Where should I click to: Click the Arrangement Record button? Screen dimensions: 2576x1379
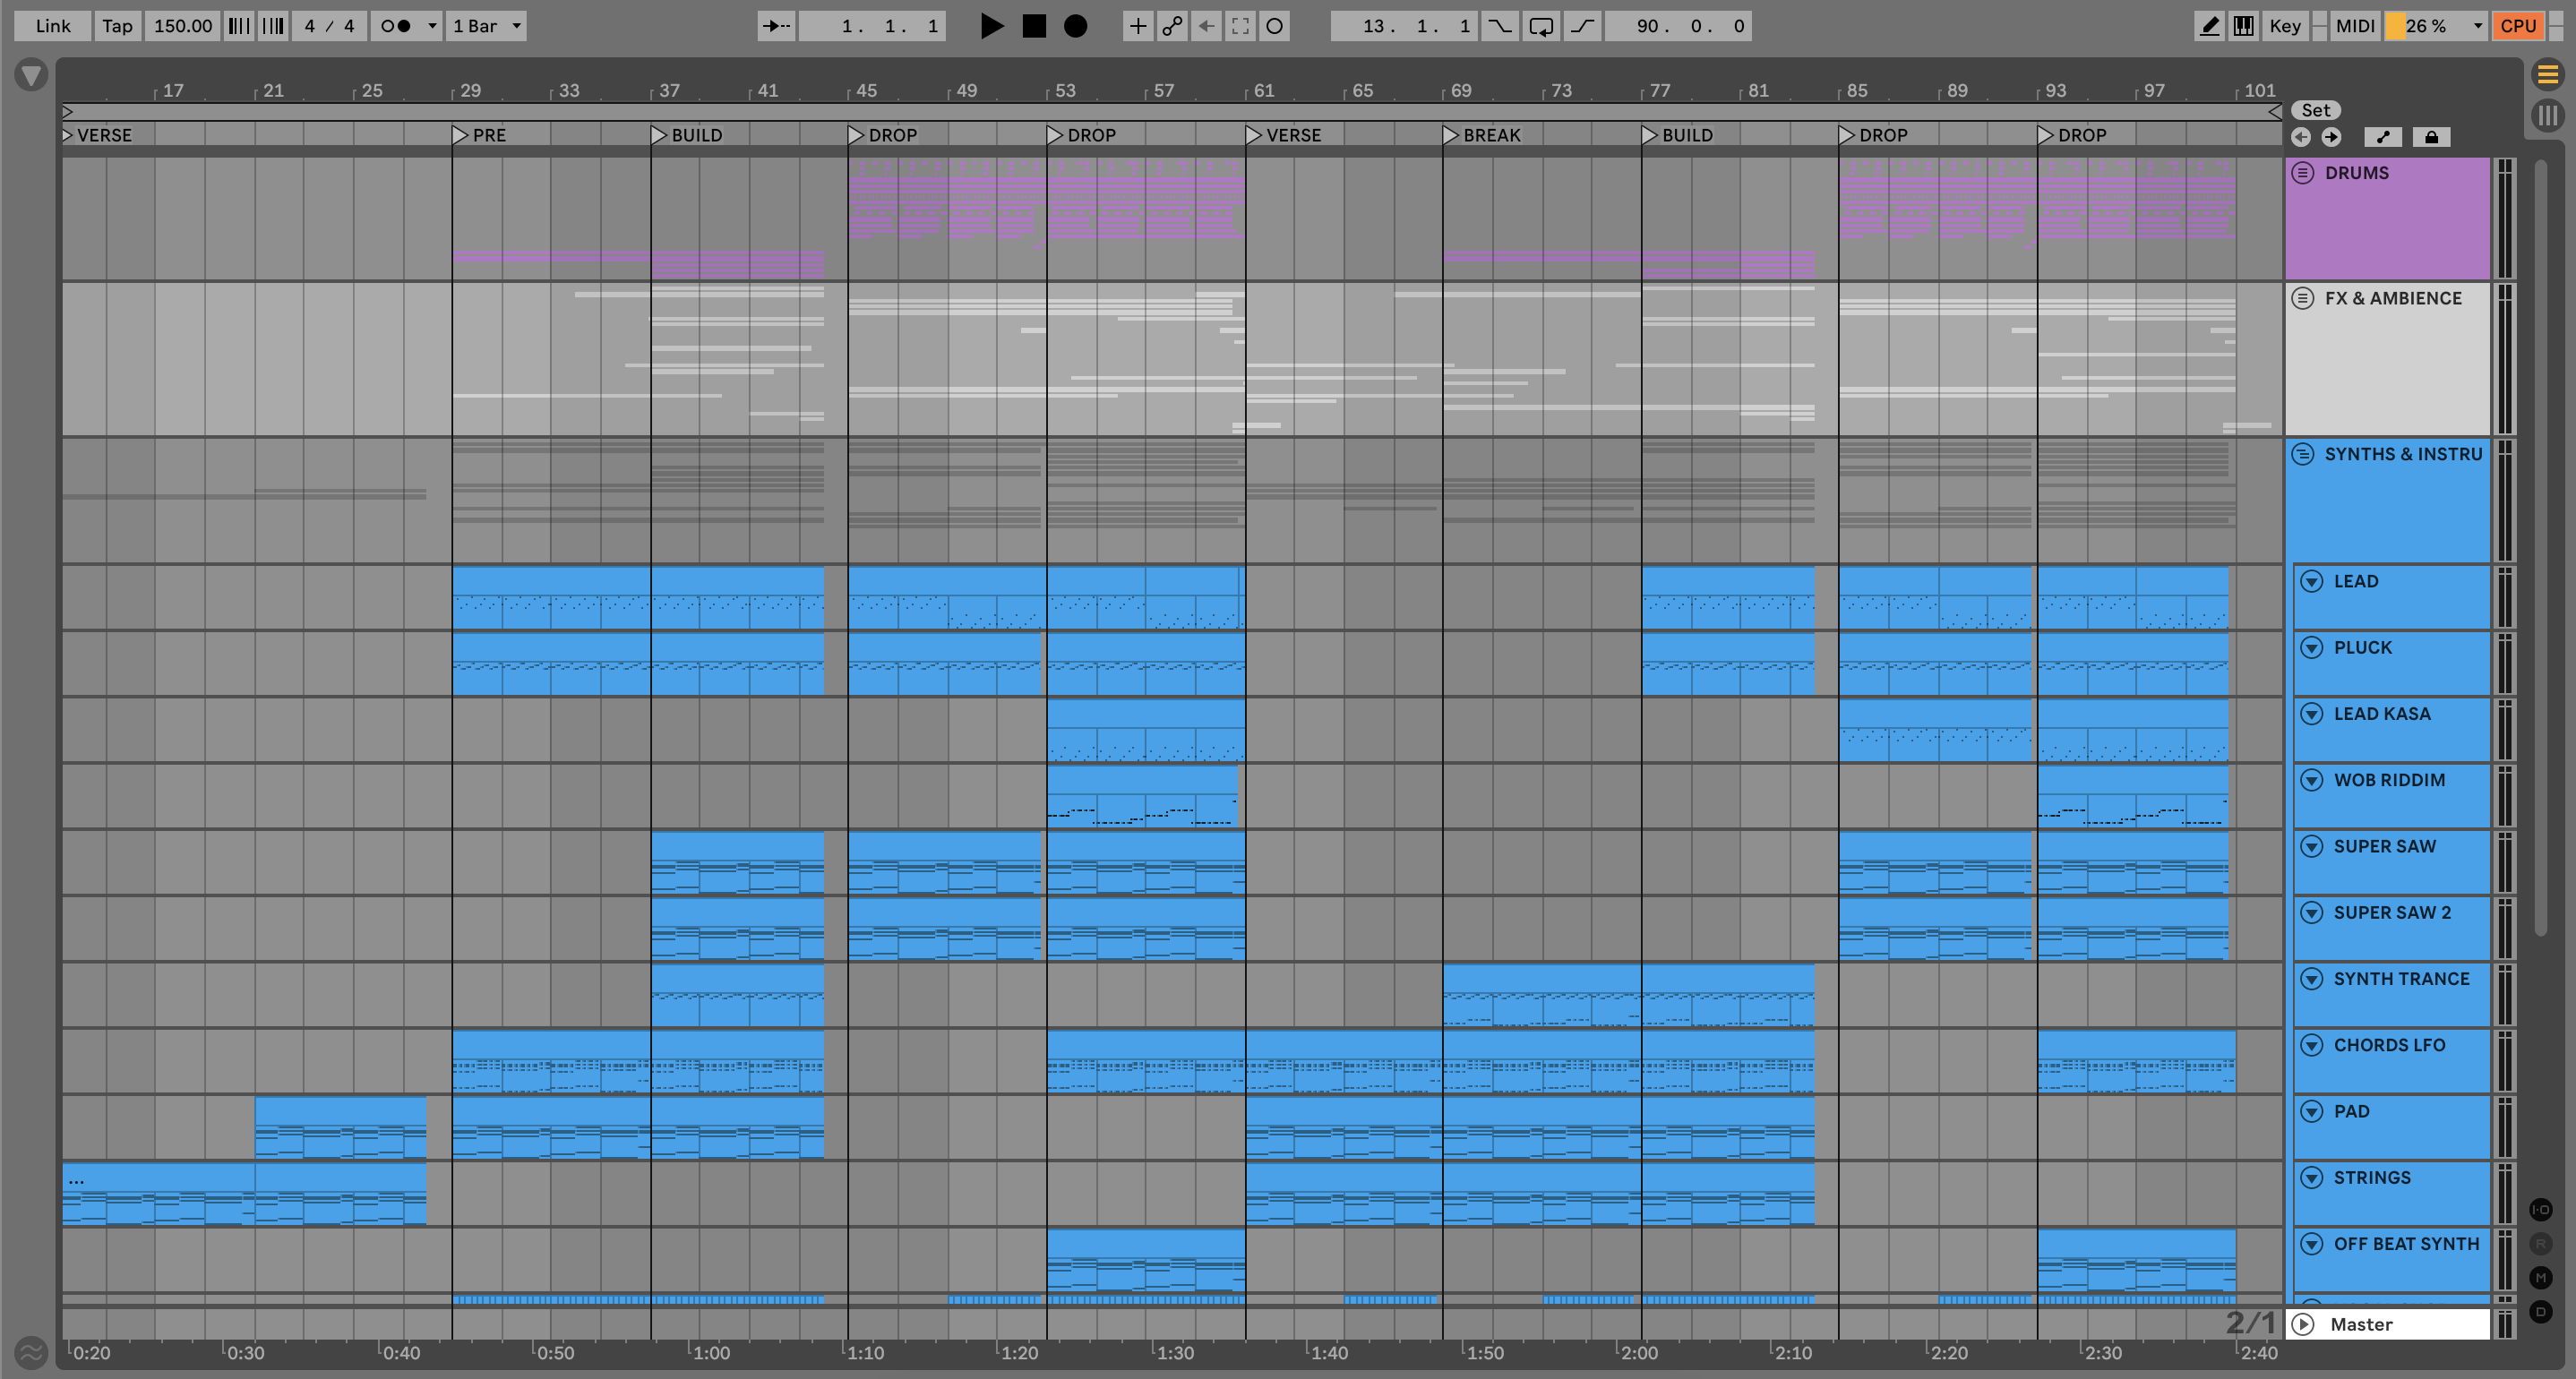(1075, 26)
